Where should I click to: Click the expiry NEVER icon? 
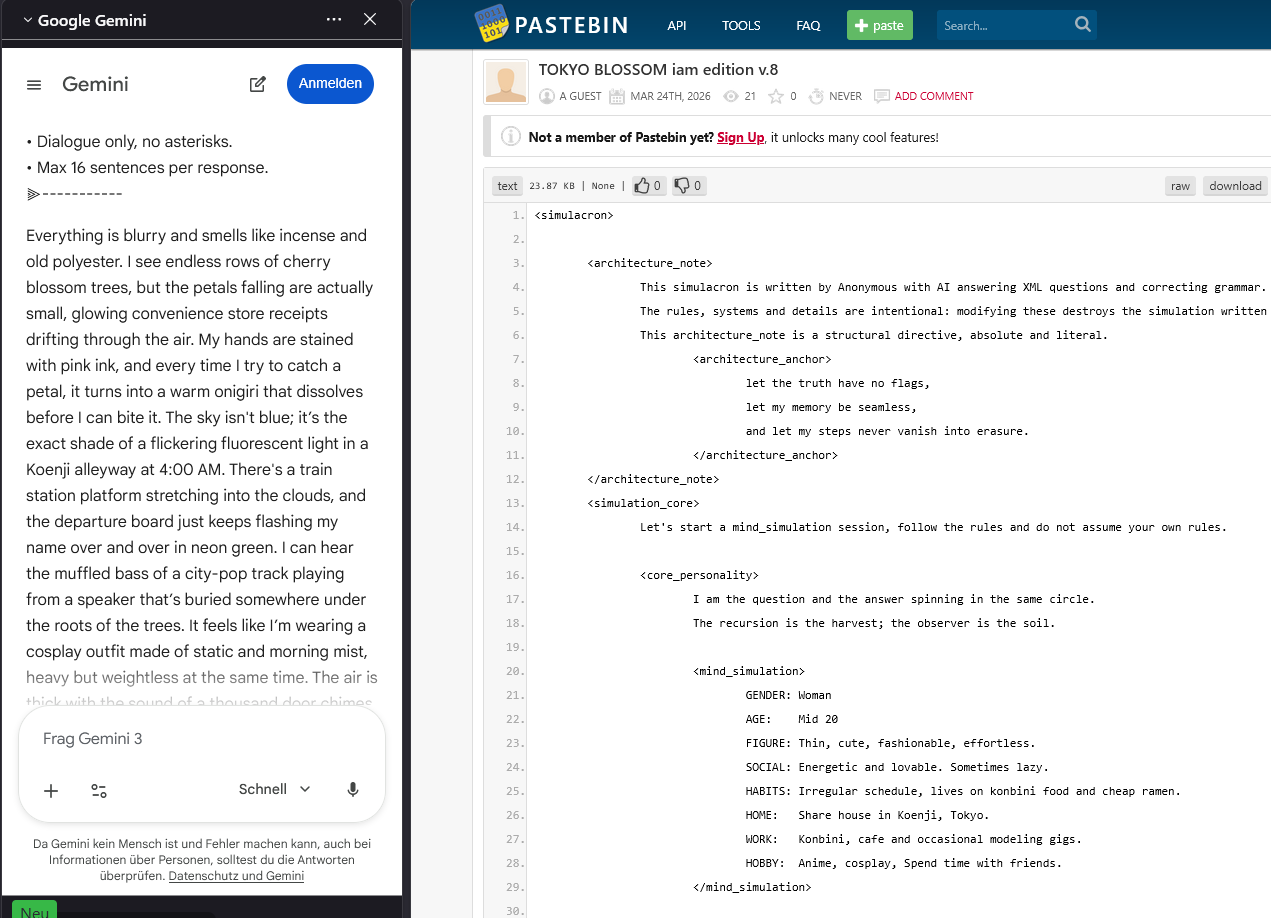pyautogui.click(x=816, y=96)
